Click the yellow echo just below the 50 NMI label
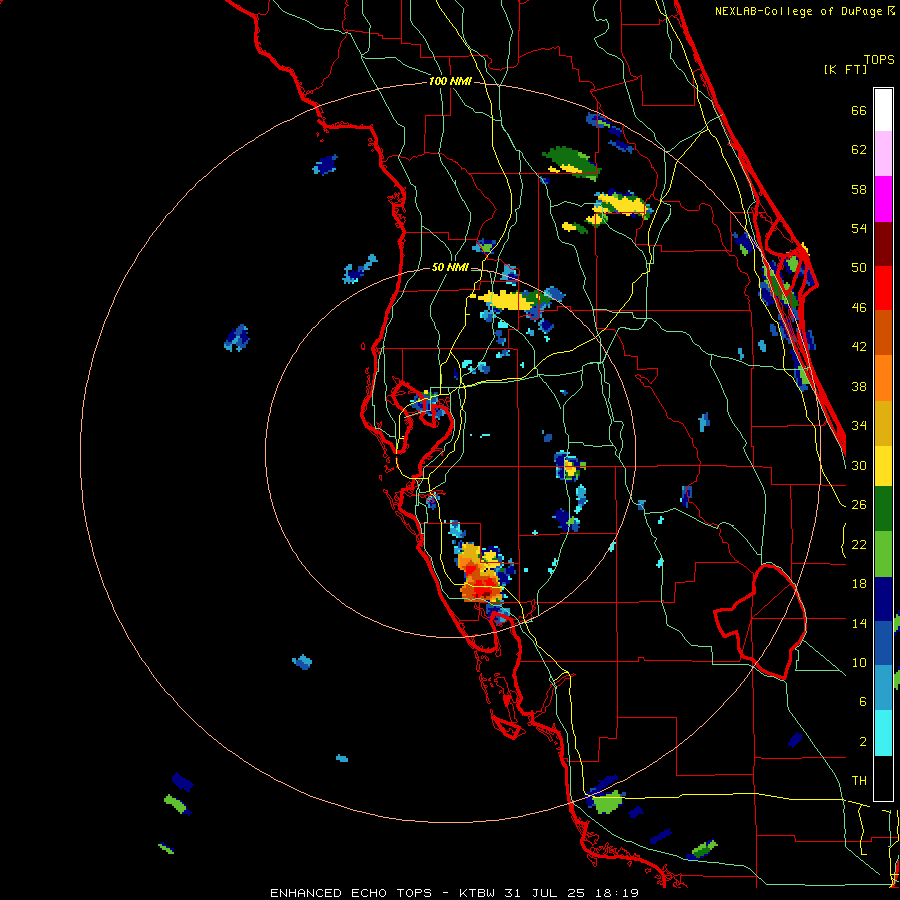 coord(505,300)
